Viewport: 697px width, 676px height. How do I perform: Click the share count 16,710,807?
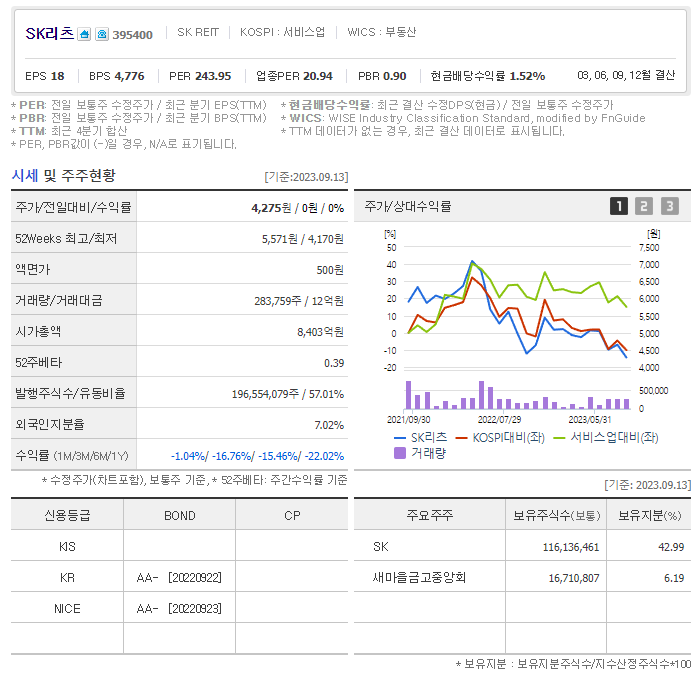[x=574, y=578]
